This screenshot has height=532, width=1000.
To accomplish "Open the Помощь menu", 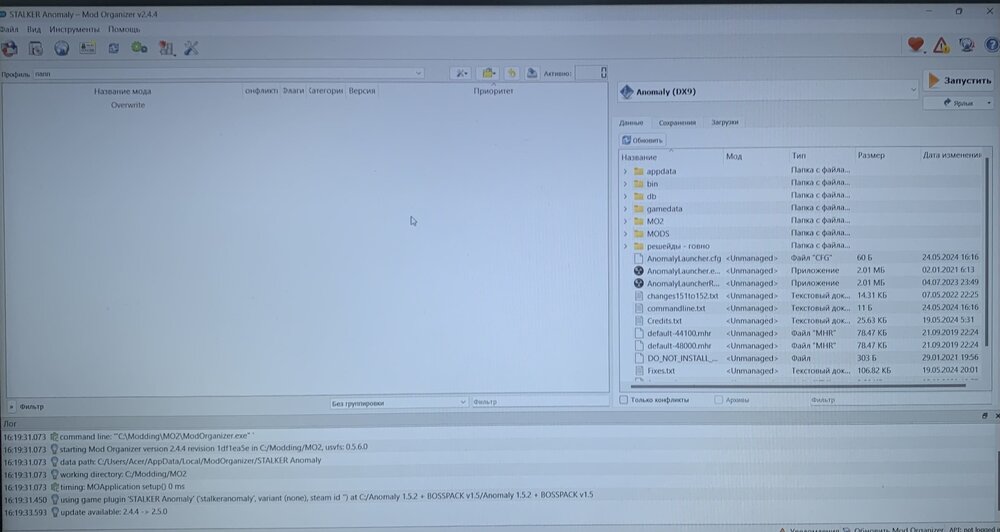I will click(x=124, y=29).
